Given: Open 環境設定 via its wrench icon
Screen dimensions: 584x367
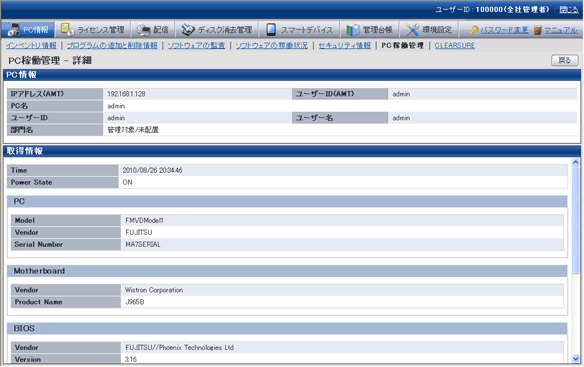Looking at the screenshot, I should tap(412, 29).
